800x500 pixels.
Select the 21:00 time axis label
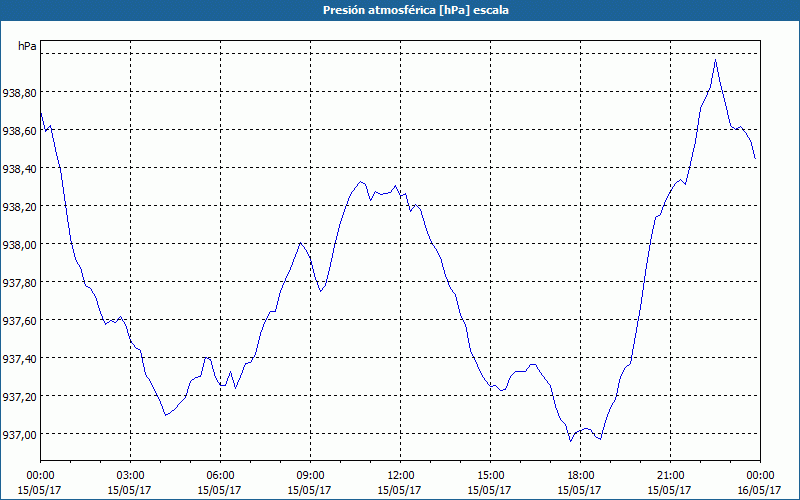pyautogui.click(x=670, y=475)
